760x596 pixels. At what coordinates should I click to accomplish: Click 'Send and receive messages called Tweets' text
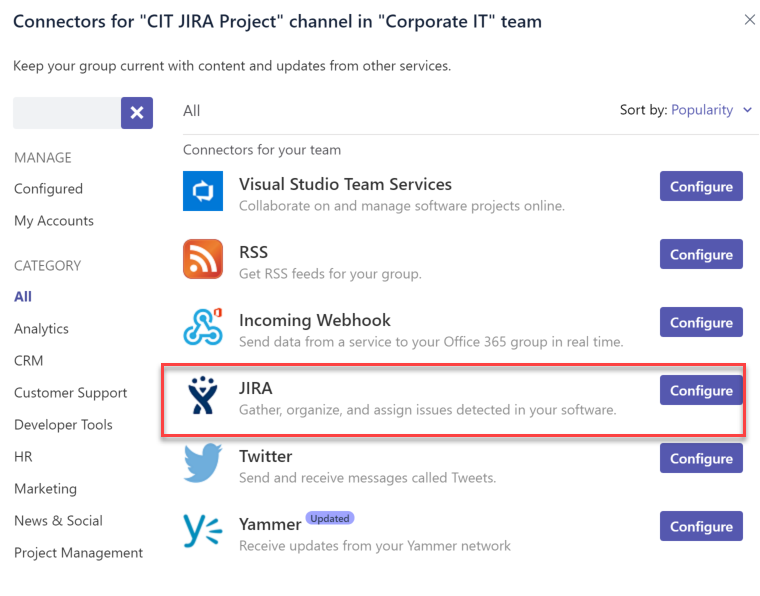click(367, 478)
